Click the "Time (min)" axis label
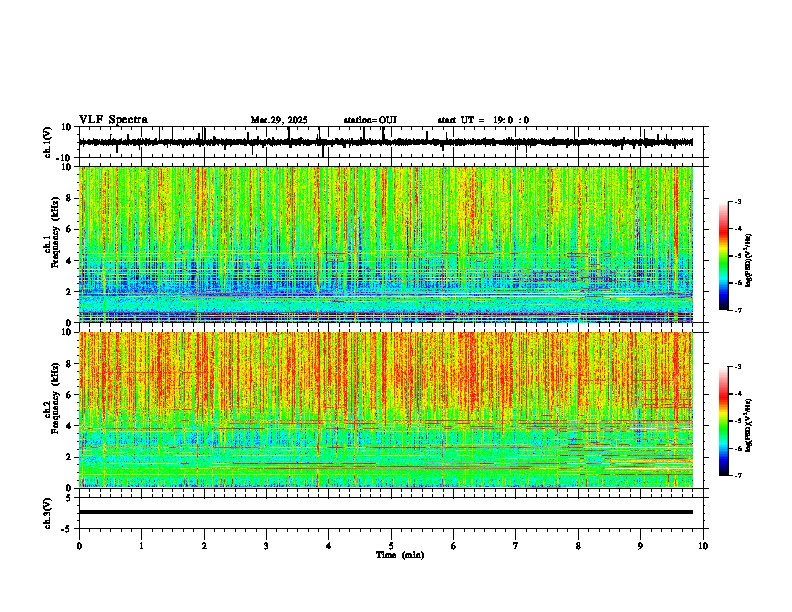Screen dimensions: 792x612 click(400, 555)
